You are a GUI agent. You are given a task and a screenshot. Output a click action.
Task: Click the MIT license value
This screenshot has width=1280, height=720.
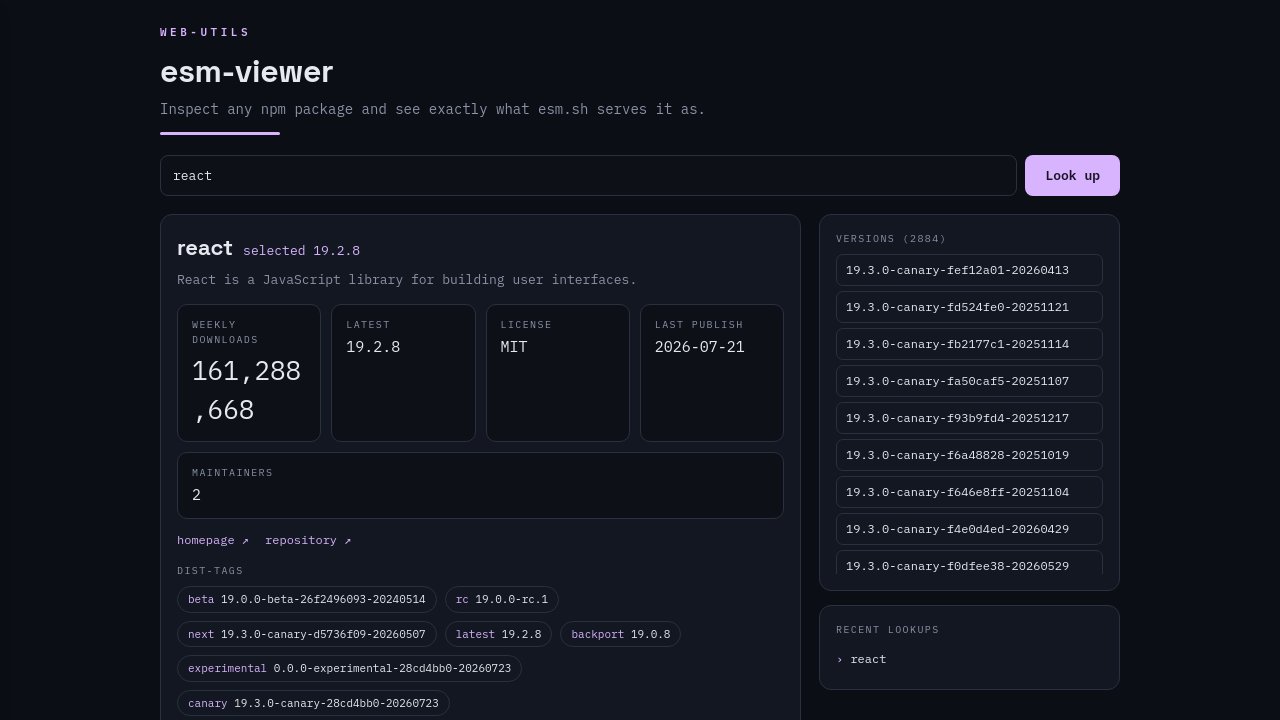(514, 347)
